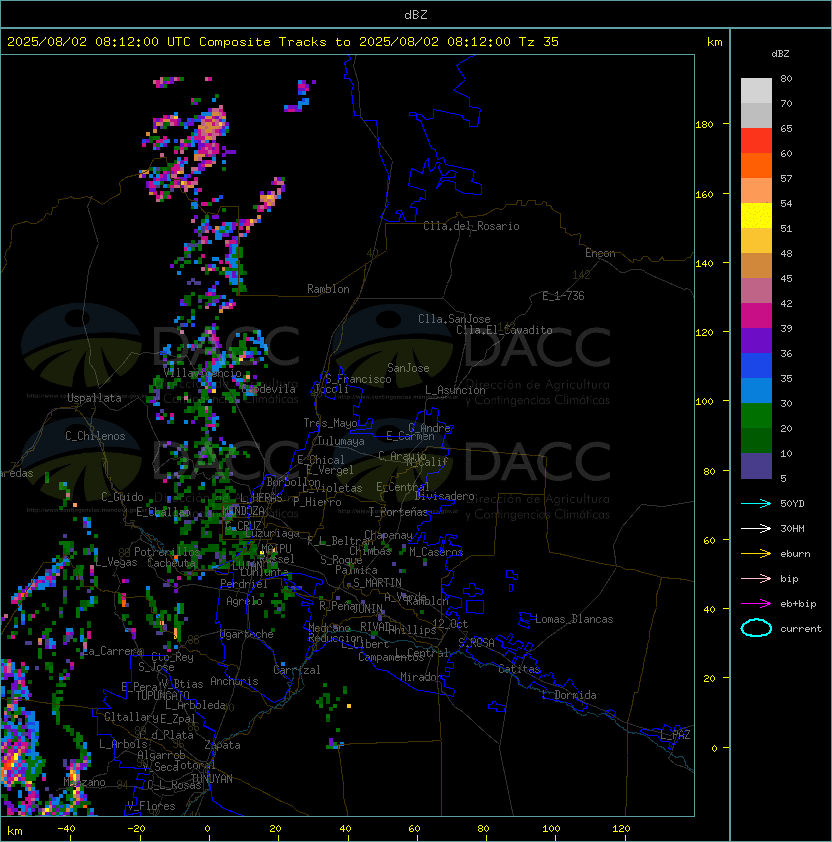Pick the magenta 39-42 dBZ swatch
Image resolution: width=832 pixels, height=842 pixels.
point(756,316)
